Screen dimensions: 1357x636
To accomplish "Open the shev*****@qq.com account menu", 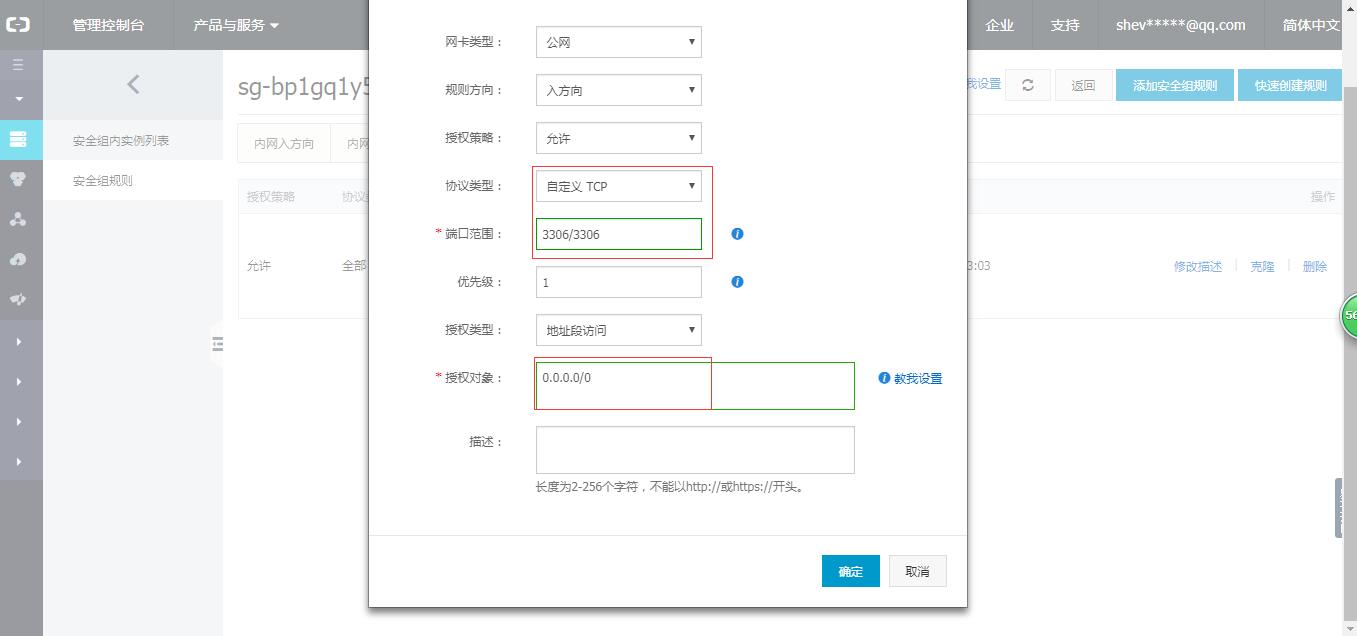I will [x=1181, y=25].
